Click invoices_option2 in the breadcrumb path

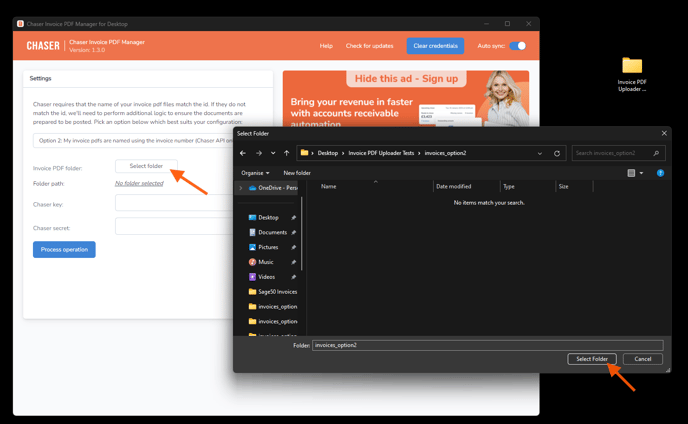coord(445,153)
